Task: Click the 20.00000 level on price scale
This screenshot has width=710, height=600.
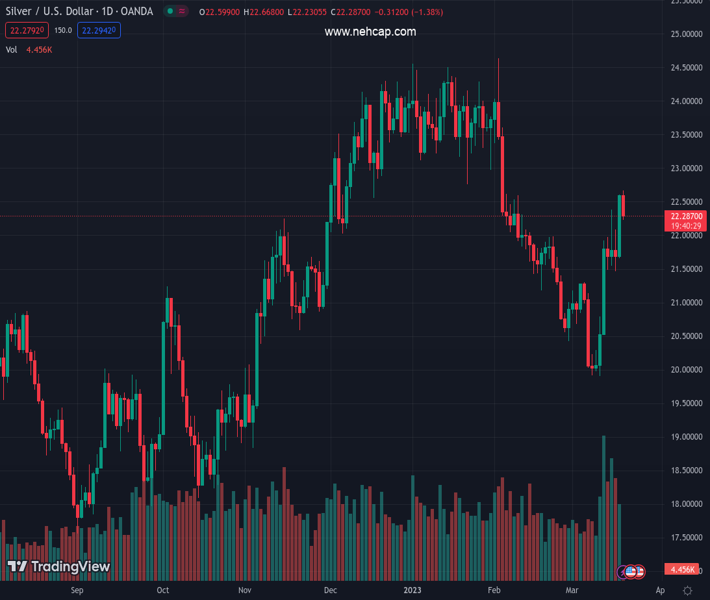Action: (x=685, y=370)
